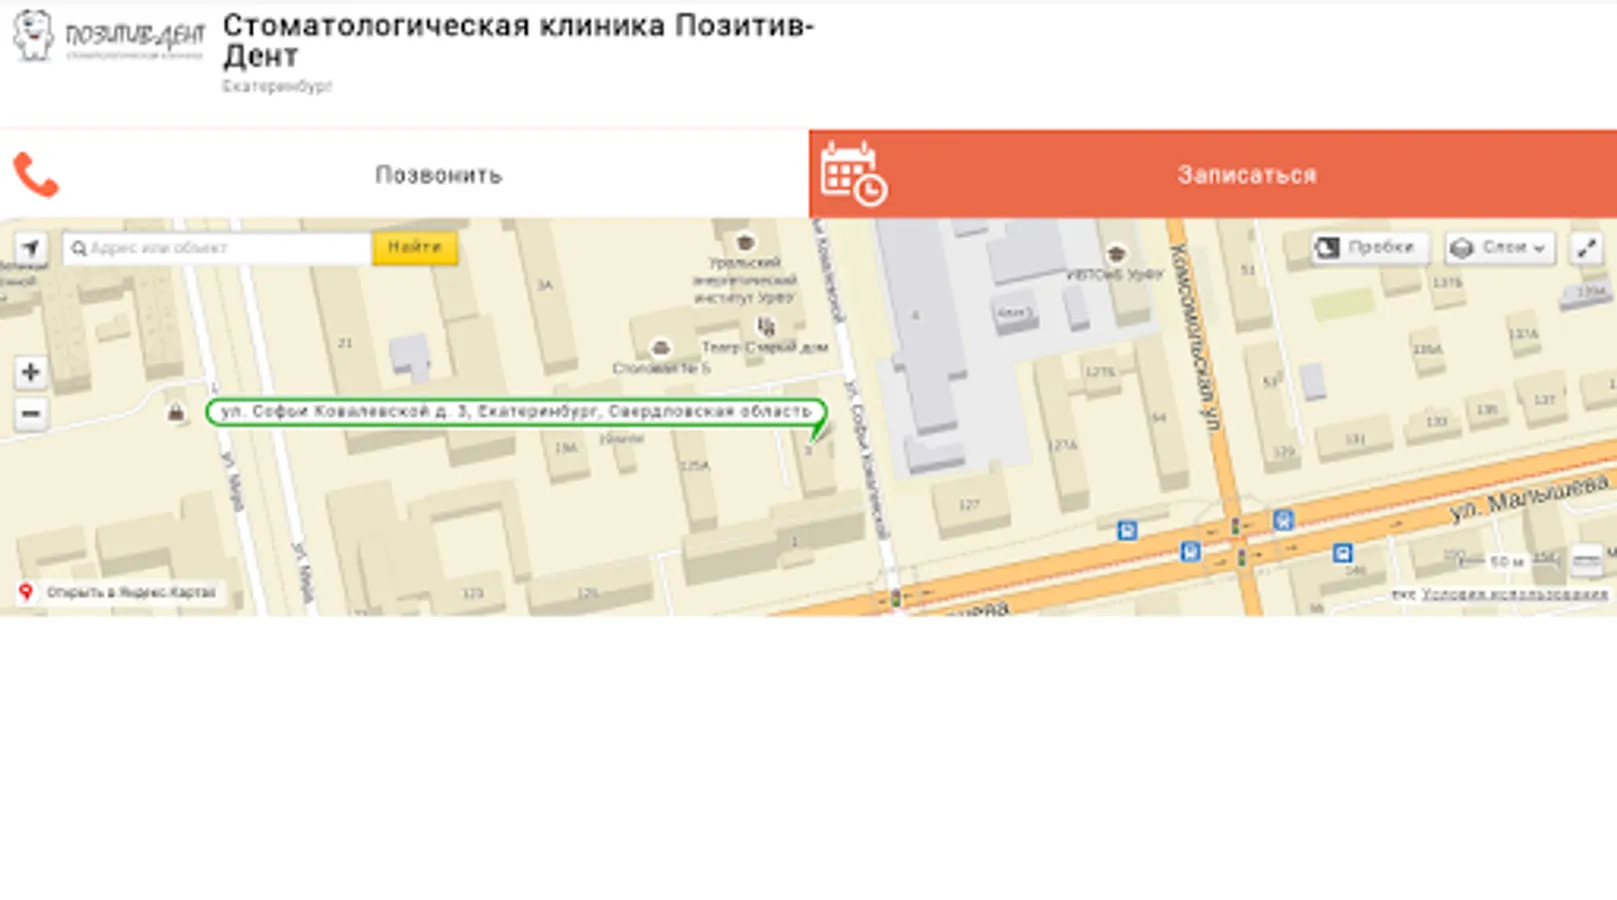Click the ИВТОиБ УрФУ university marker
1617x900 pixels.
tap(1116, 254)
